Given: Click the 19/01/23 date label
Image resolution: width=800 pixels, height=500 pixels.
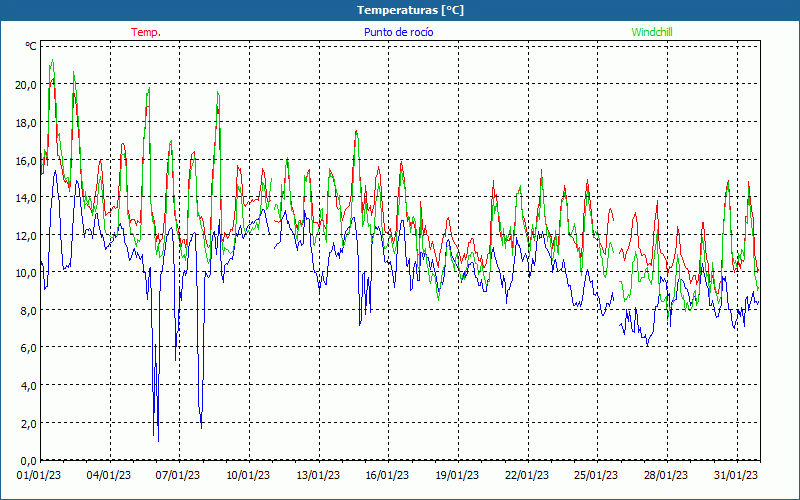Looking at the screenshot, I should (x=458, y=476).
